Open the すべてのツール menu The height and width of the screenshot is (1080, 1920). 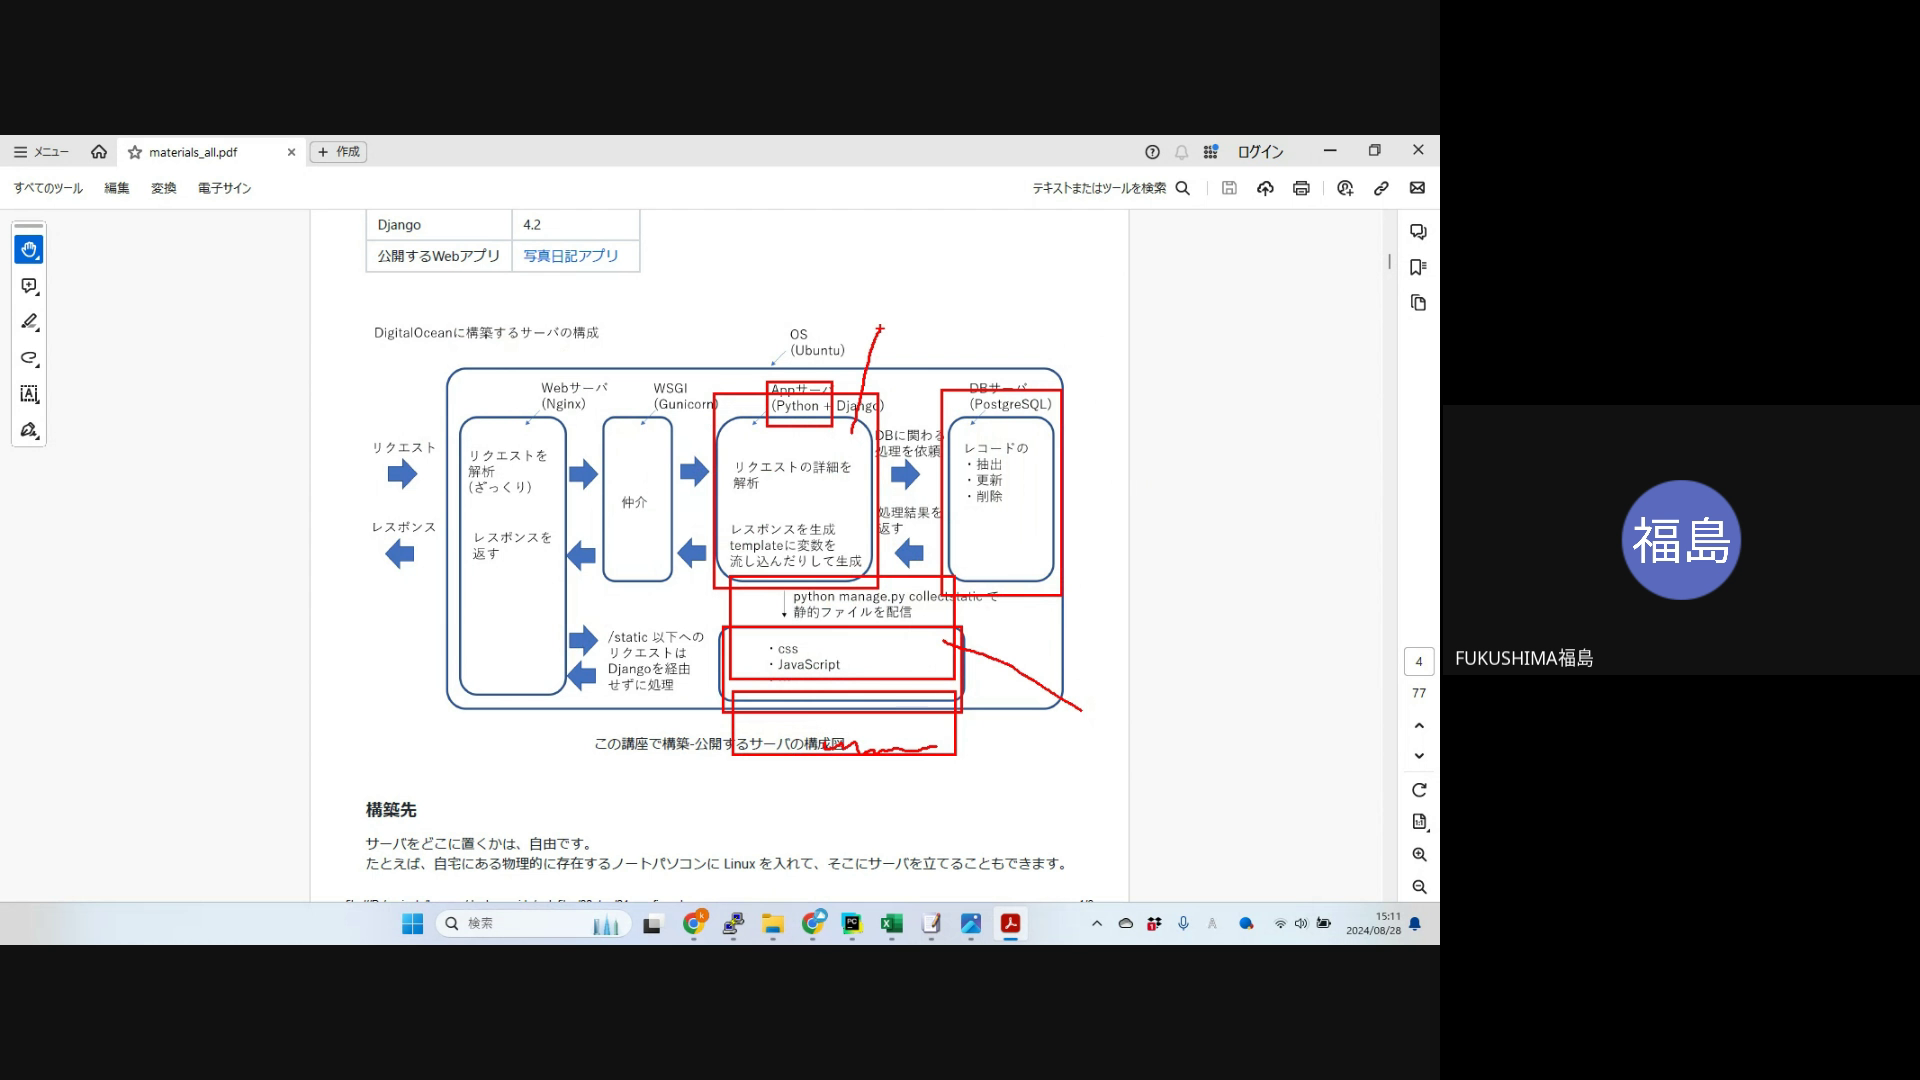48,188
